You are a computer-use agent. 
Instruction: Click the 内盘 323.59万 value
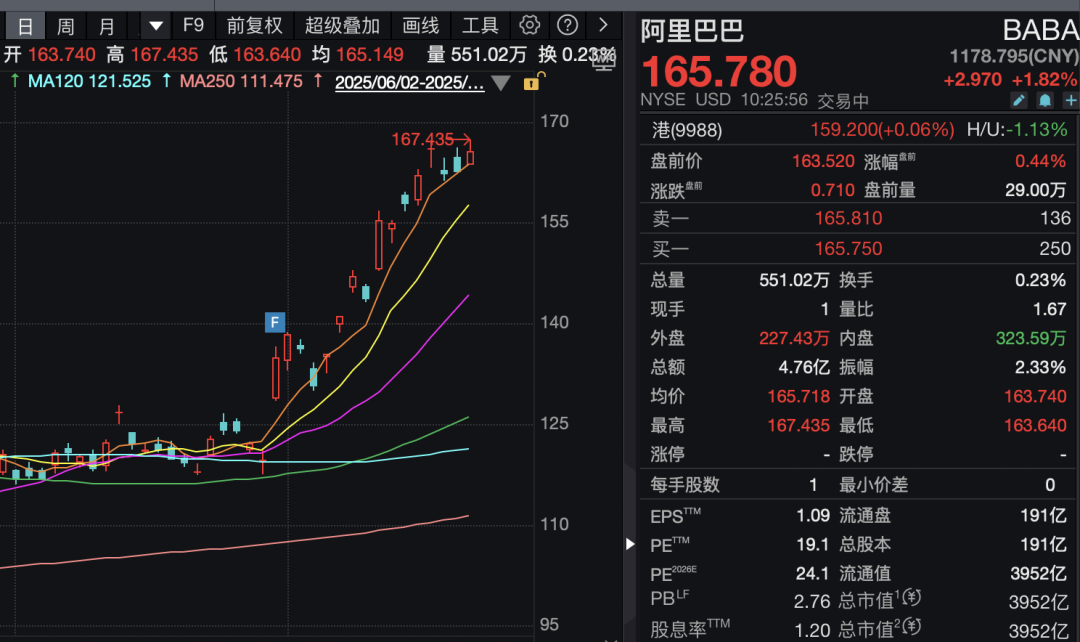coord(1030,338)
